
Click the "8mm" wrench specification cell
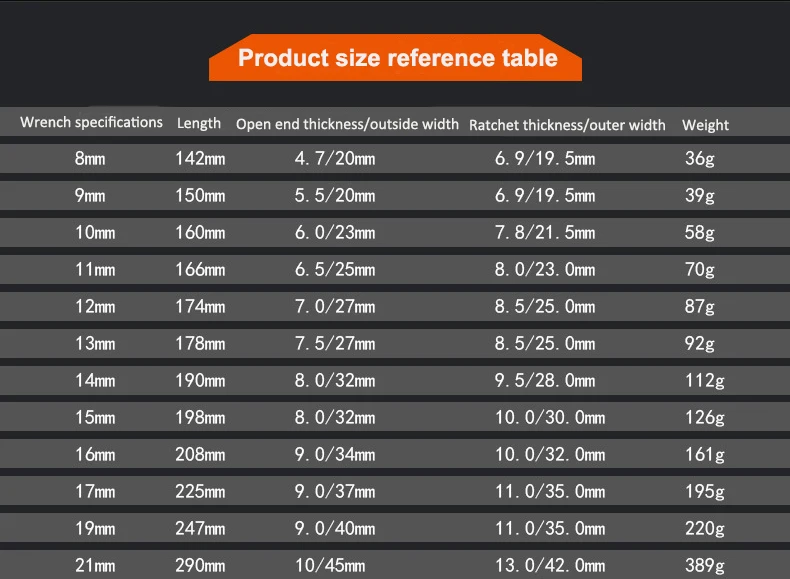coord(90,159)
